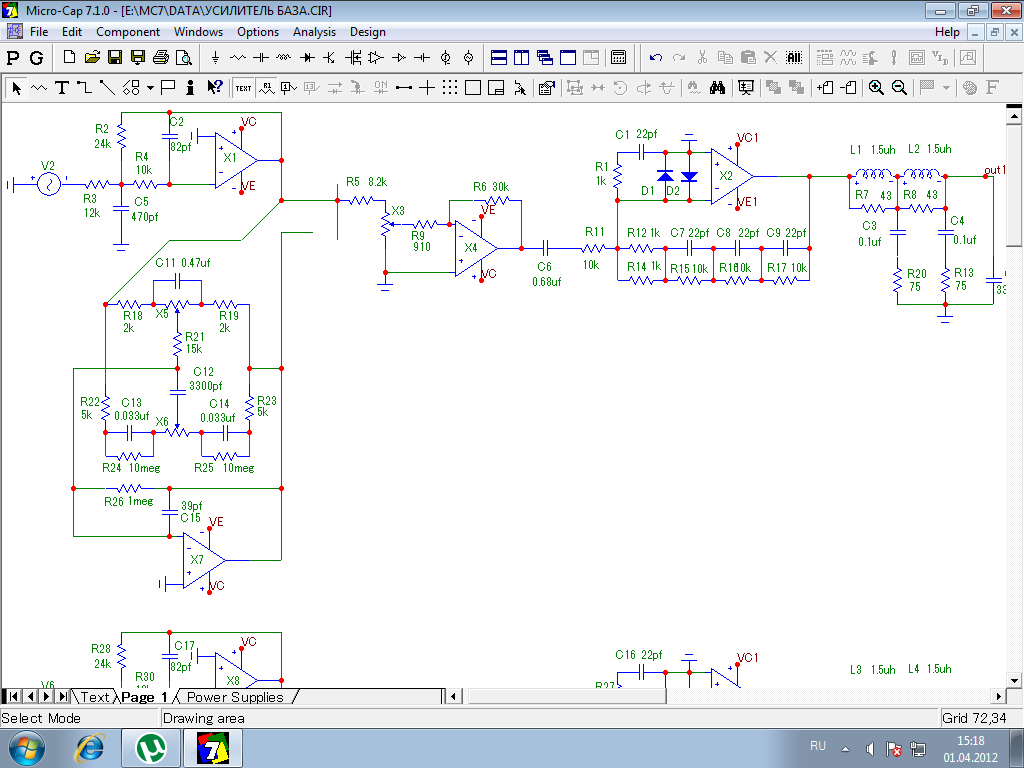Open the Component menu
Screen dimensions: 1024x768
coord(128,32)
